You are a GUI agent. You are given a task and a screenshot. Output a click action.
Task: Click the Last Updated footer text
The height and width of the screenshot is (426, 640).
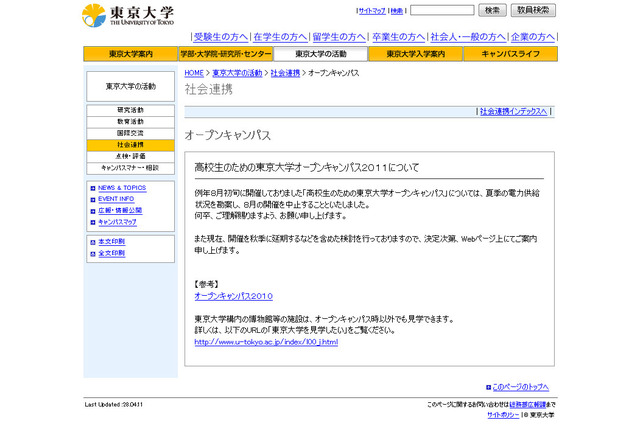point(114,405)
